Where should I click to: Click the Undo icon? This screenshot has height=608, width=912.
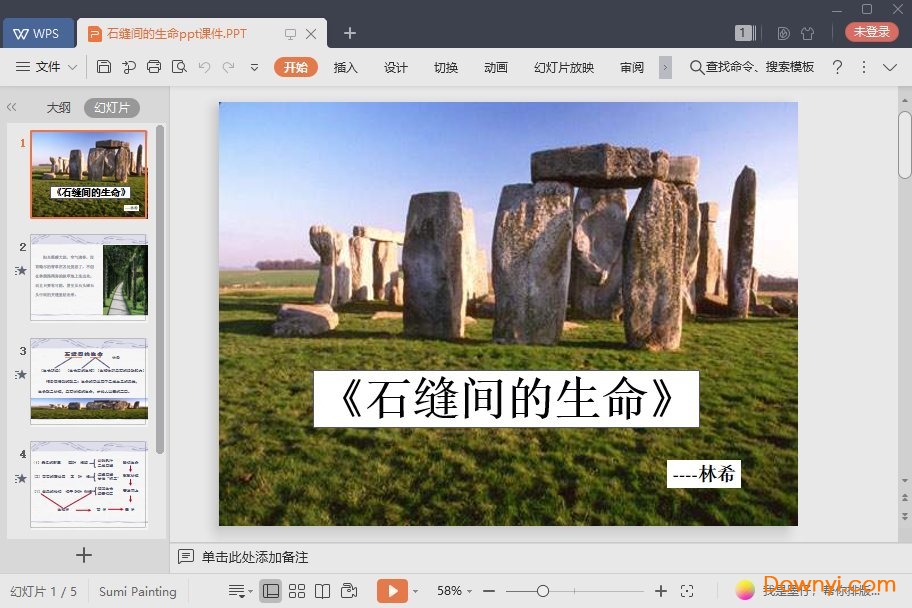(x=205, y=67)
